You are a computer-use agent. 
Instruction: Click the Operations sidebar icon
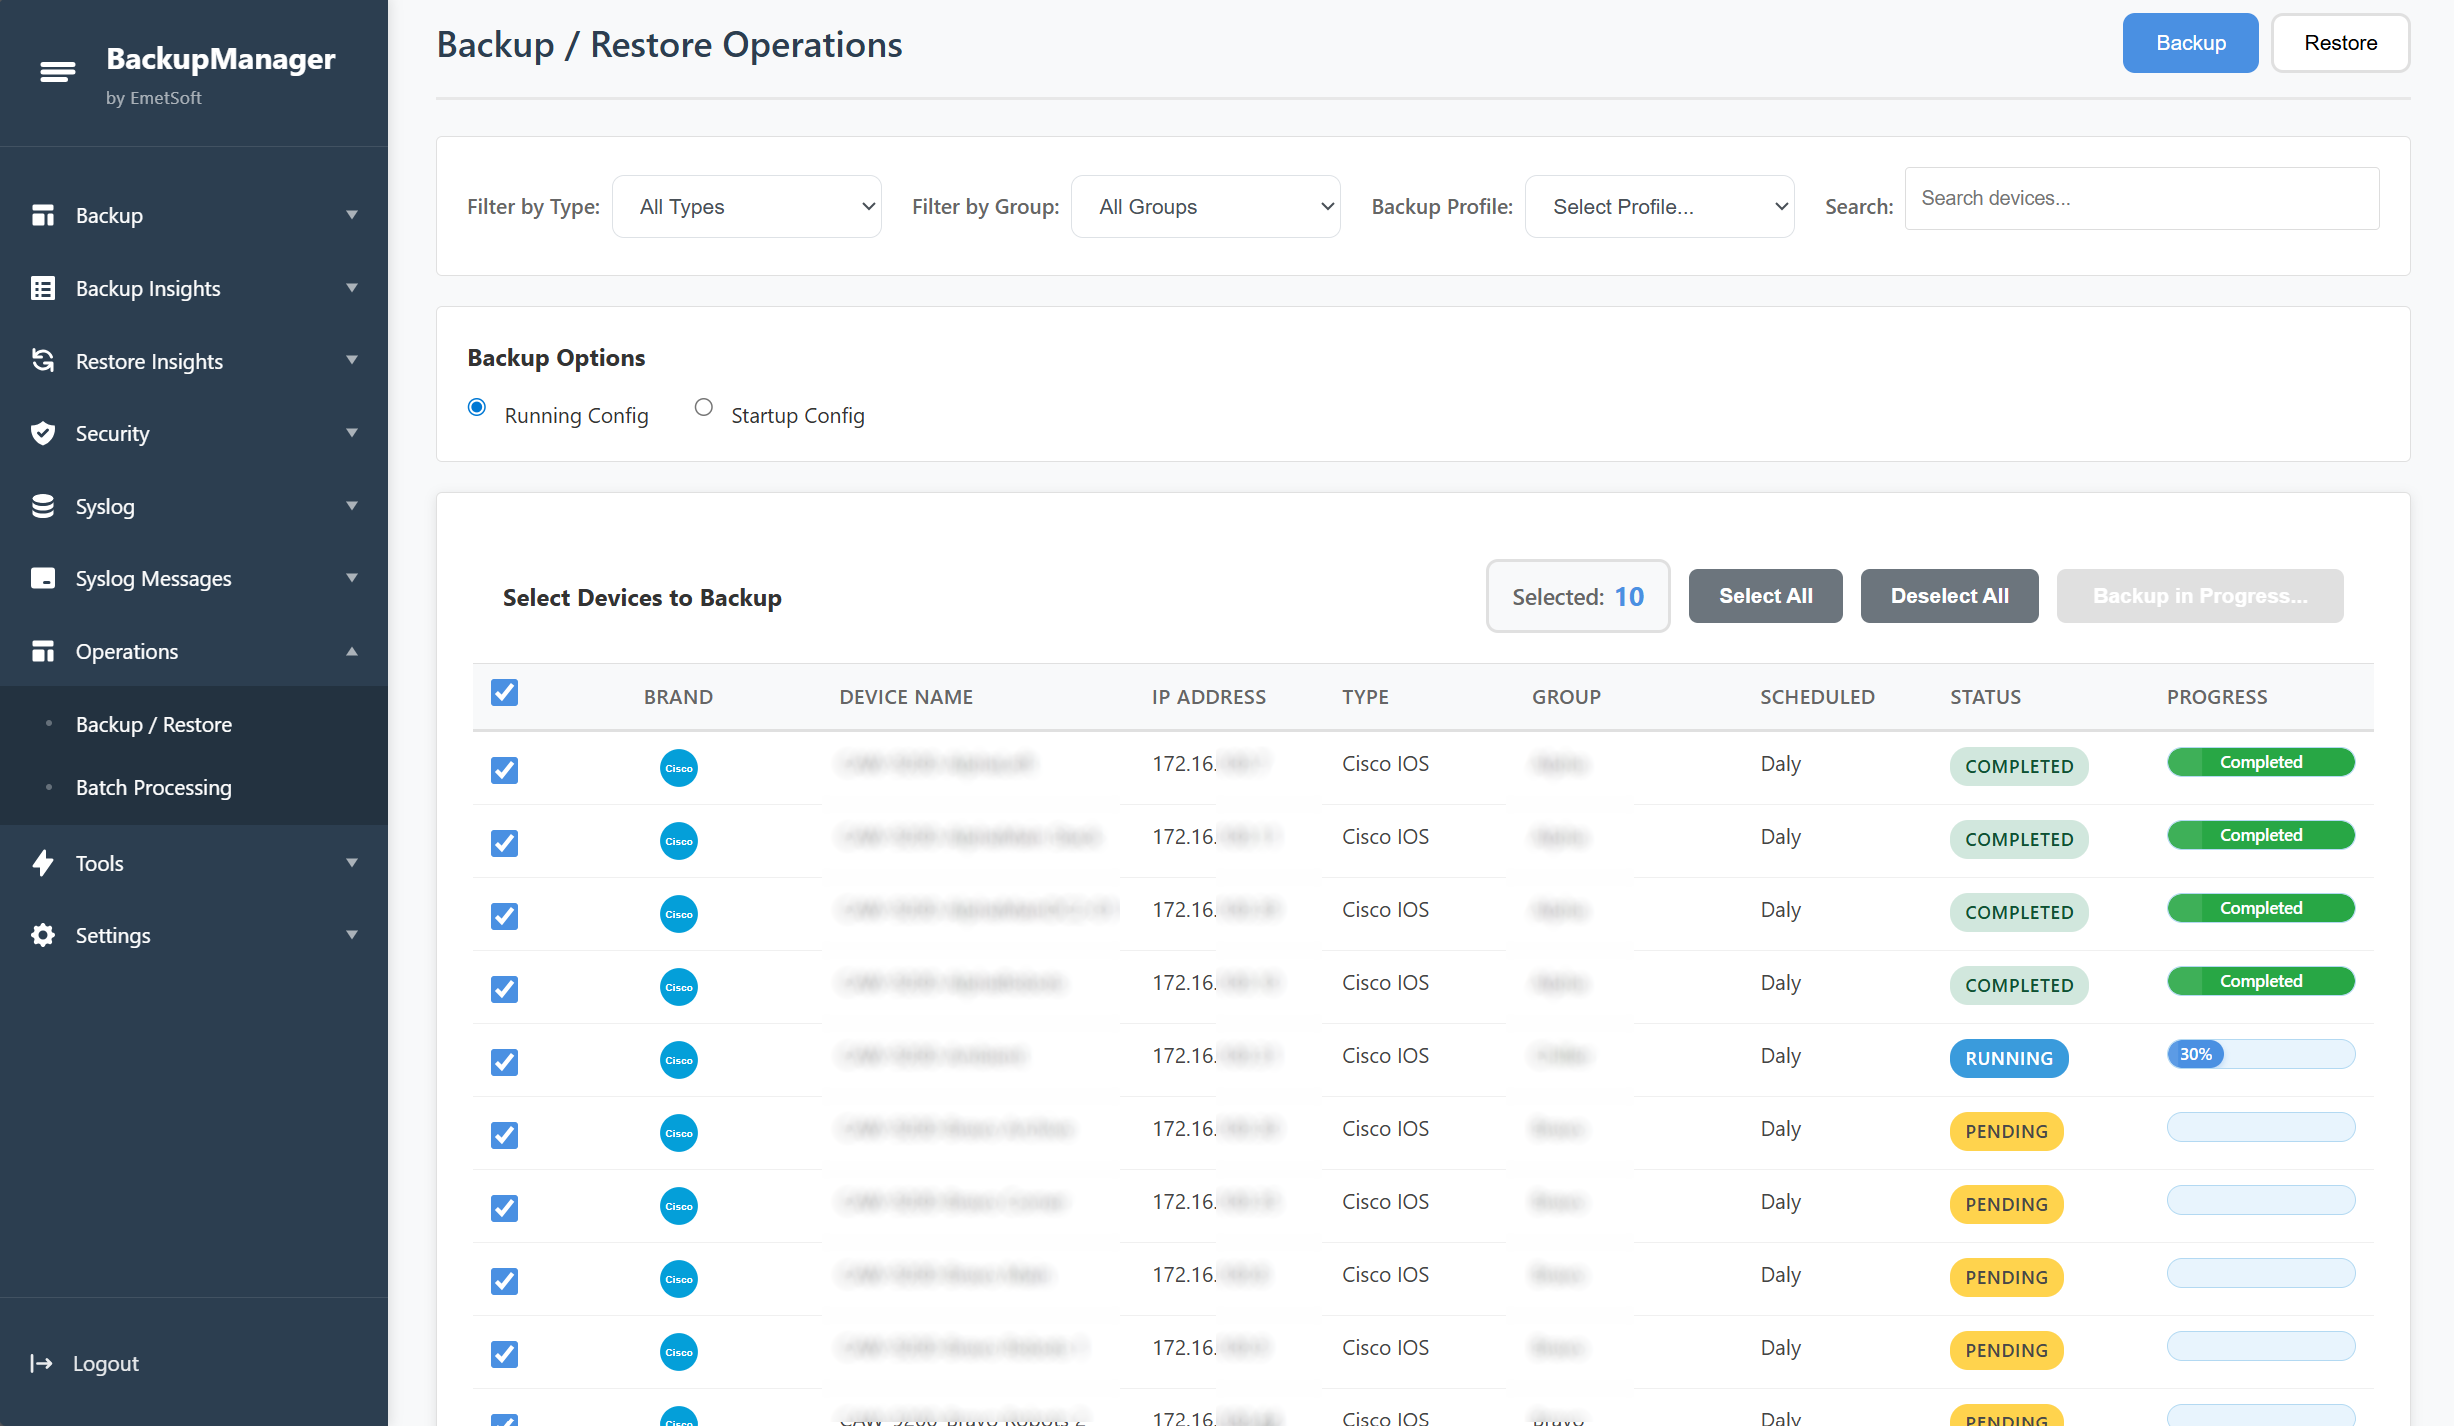tap(43, 651)
